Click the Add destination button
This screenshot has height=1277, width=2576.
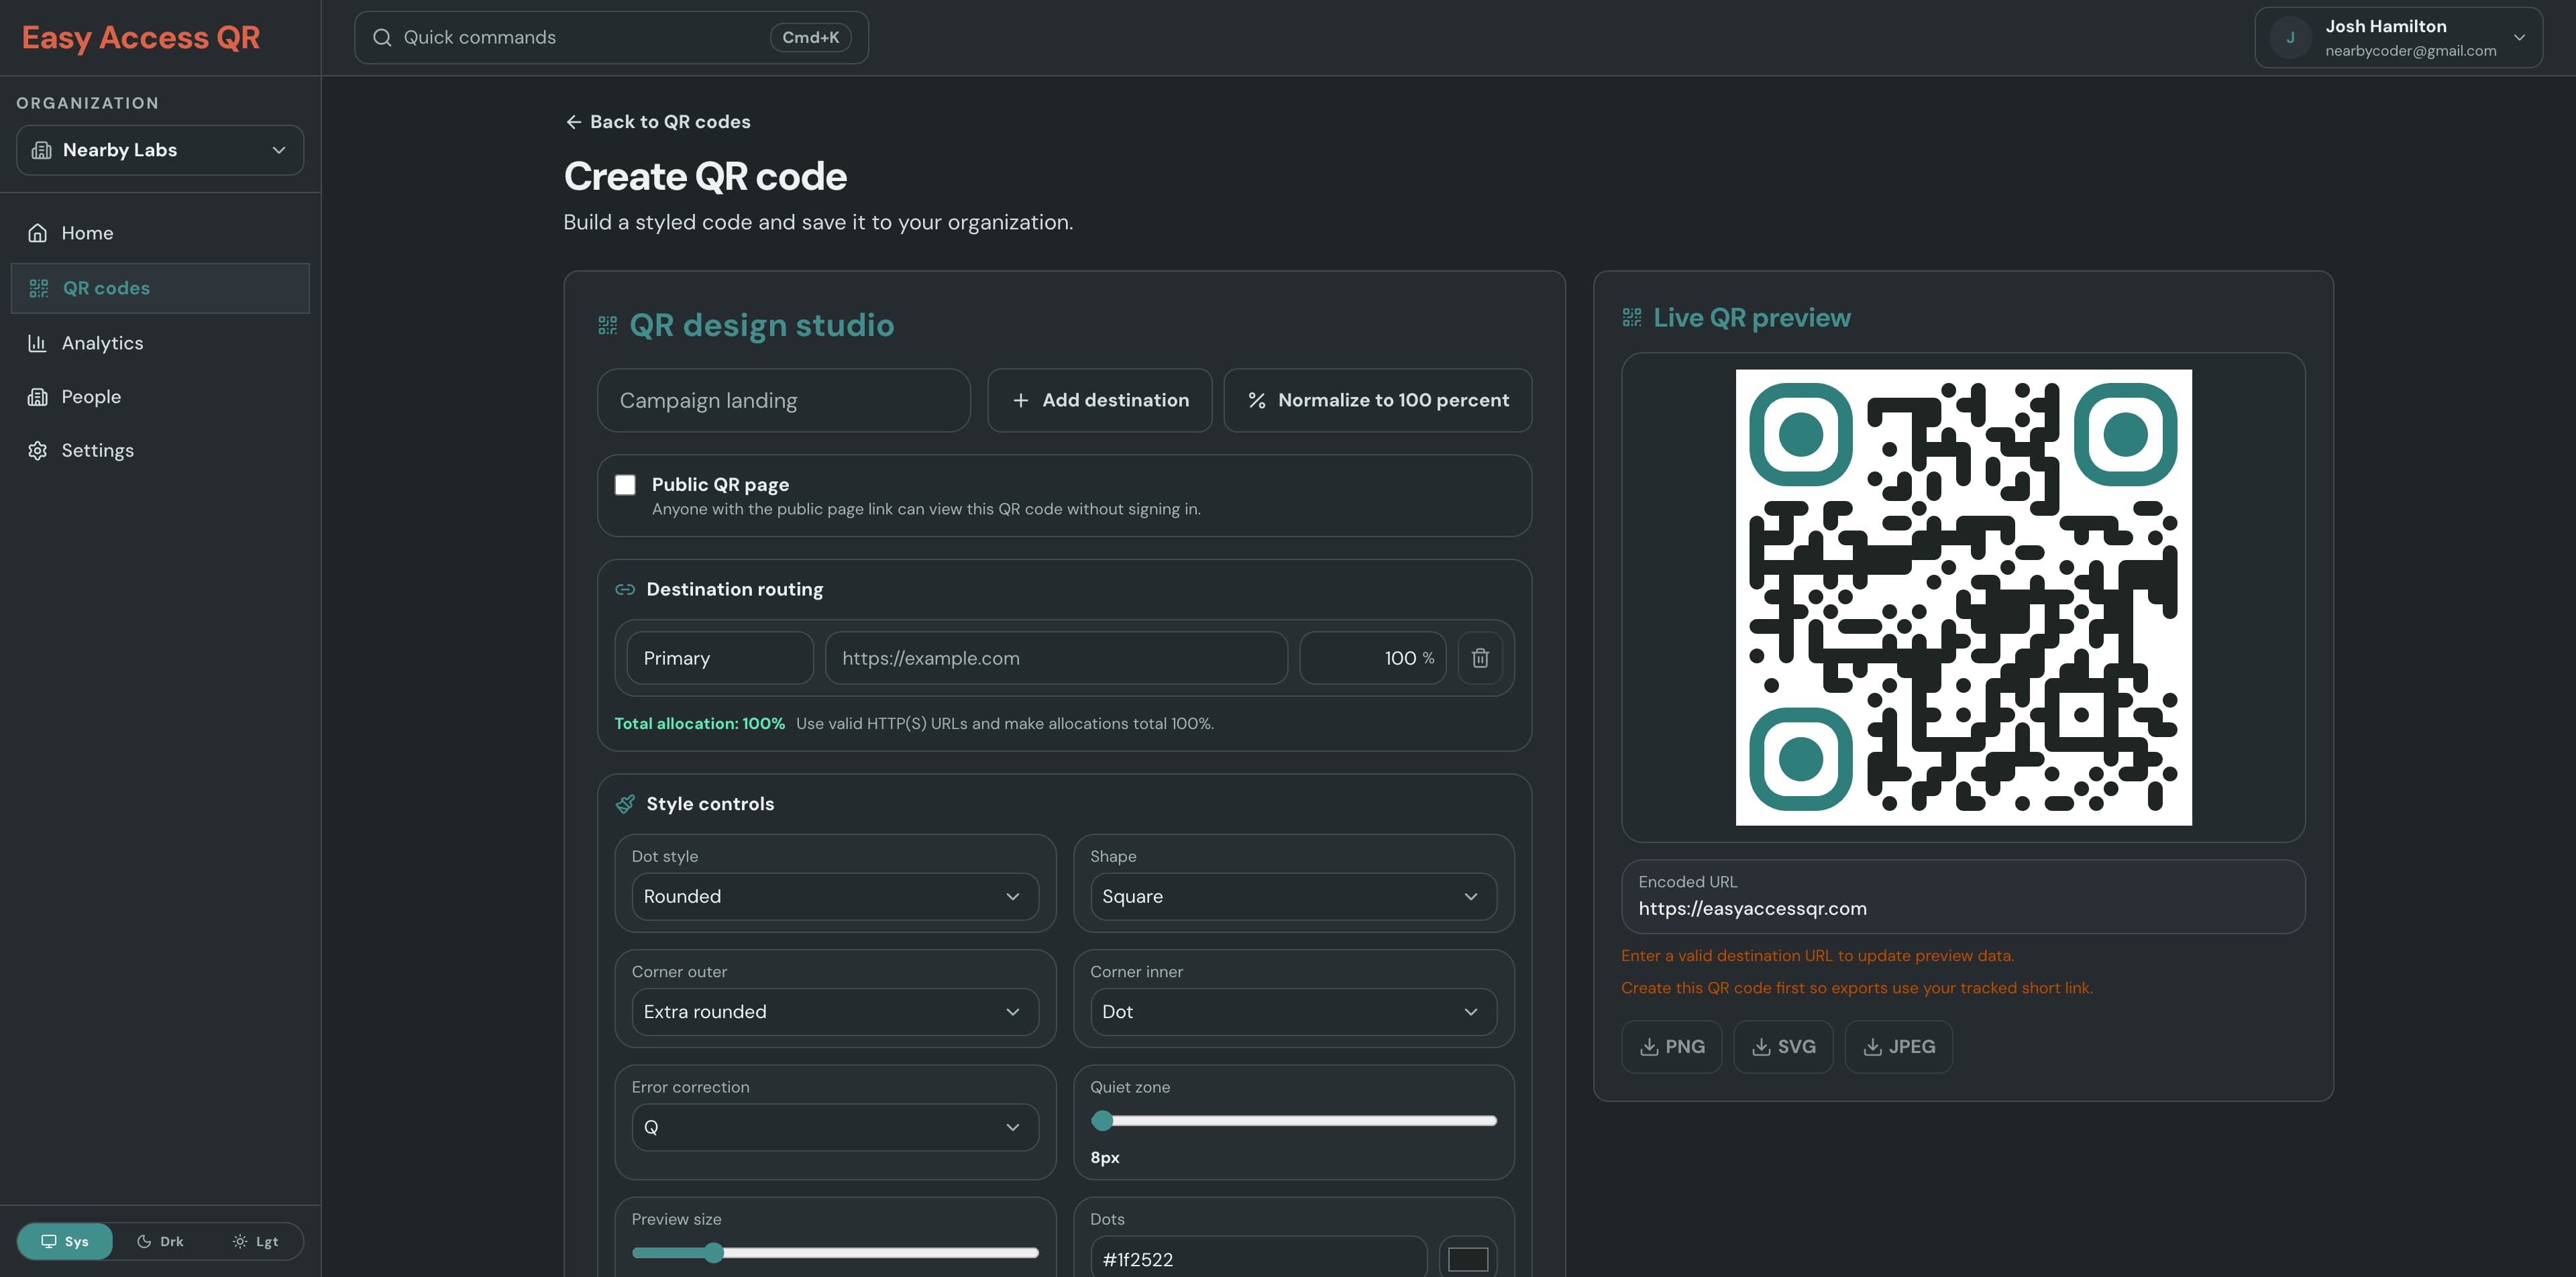(1100, 400)
